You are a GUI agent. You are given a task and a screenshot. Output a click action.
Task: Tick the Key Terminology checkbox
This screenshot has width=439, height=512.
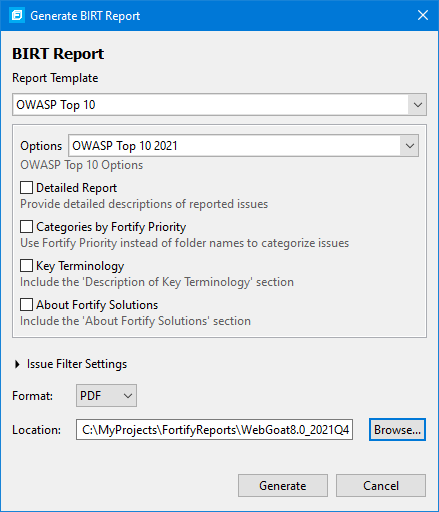26,266
